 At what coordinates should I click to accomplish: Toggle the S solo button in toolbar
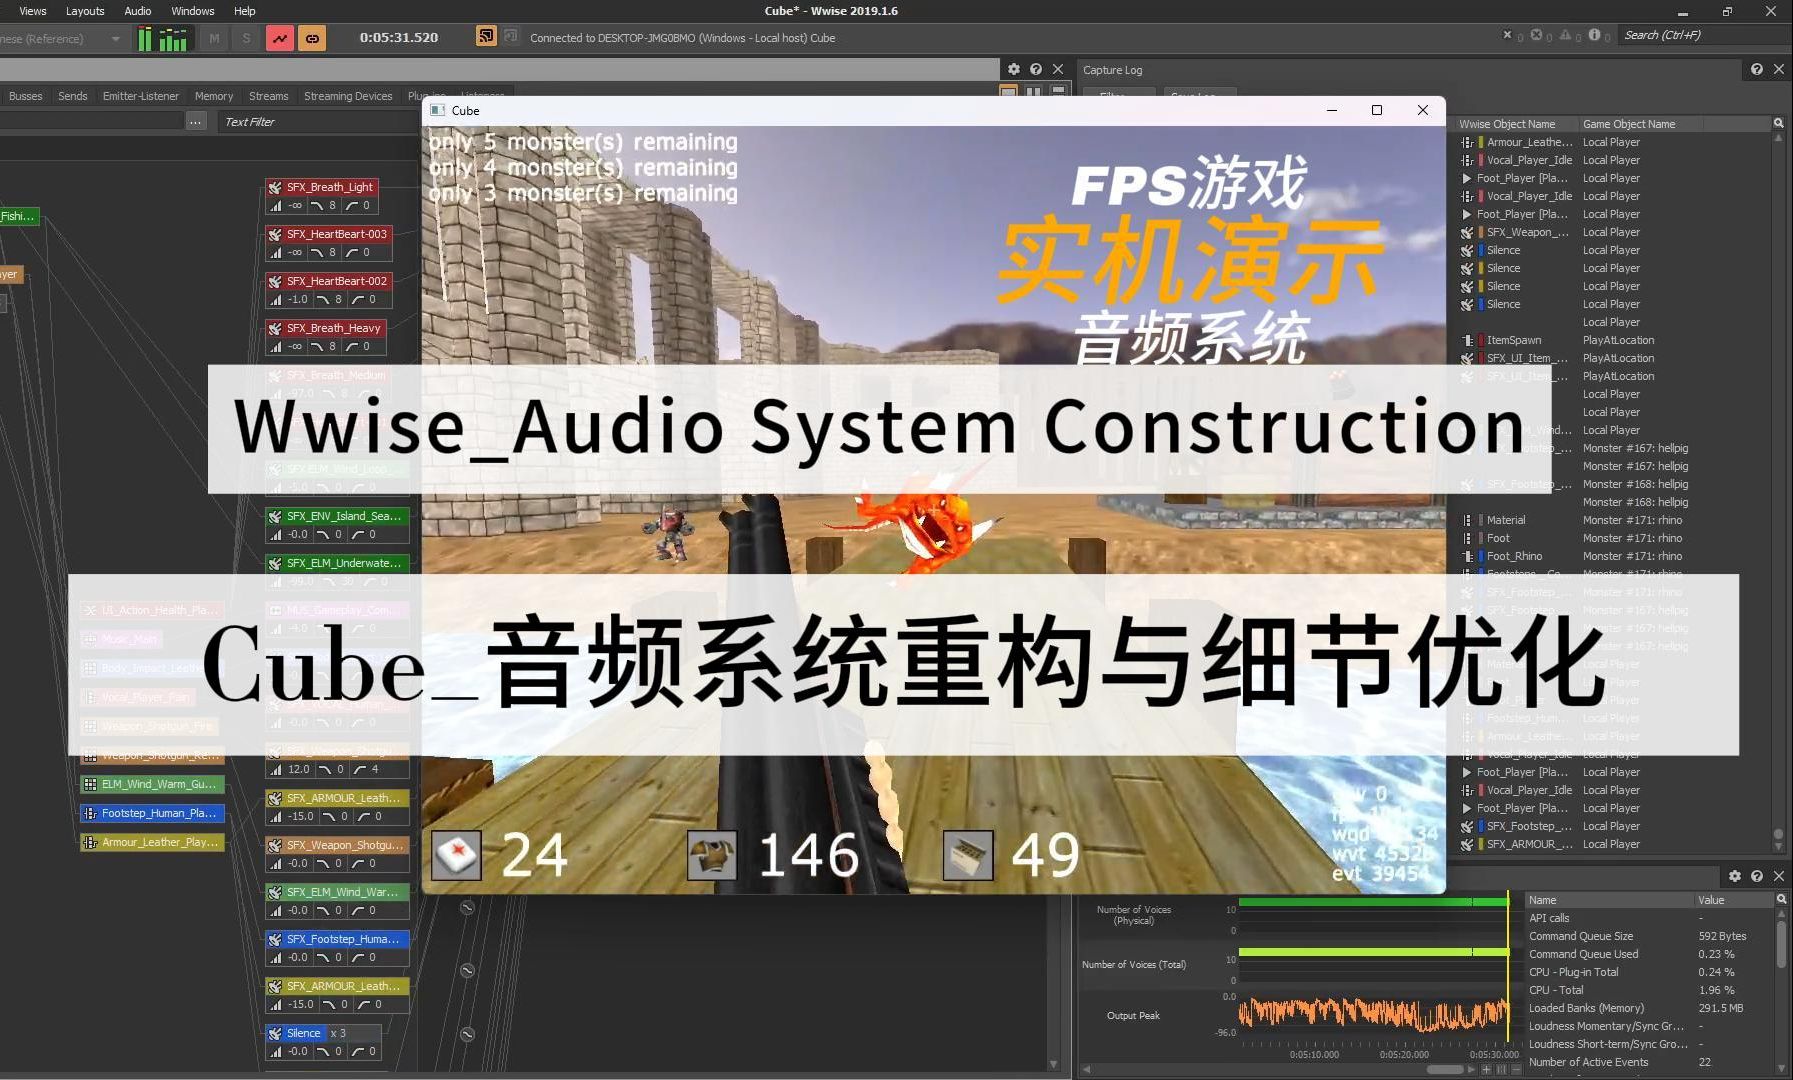tap(246, 39)
